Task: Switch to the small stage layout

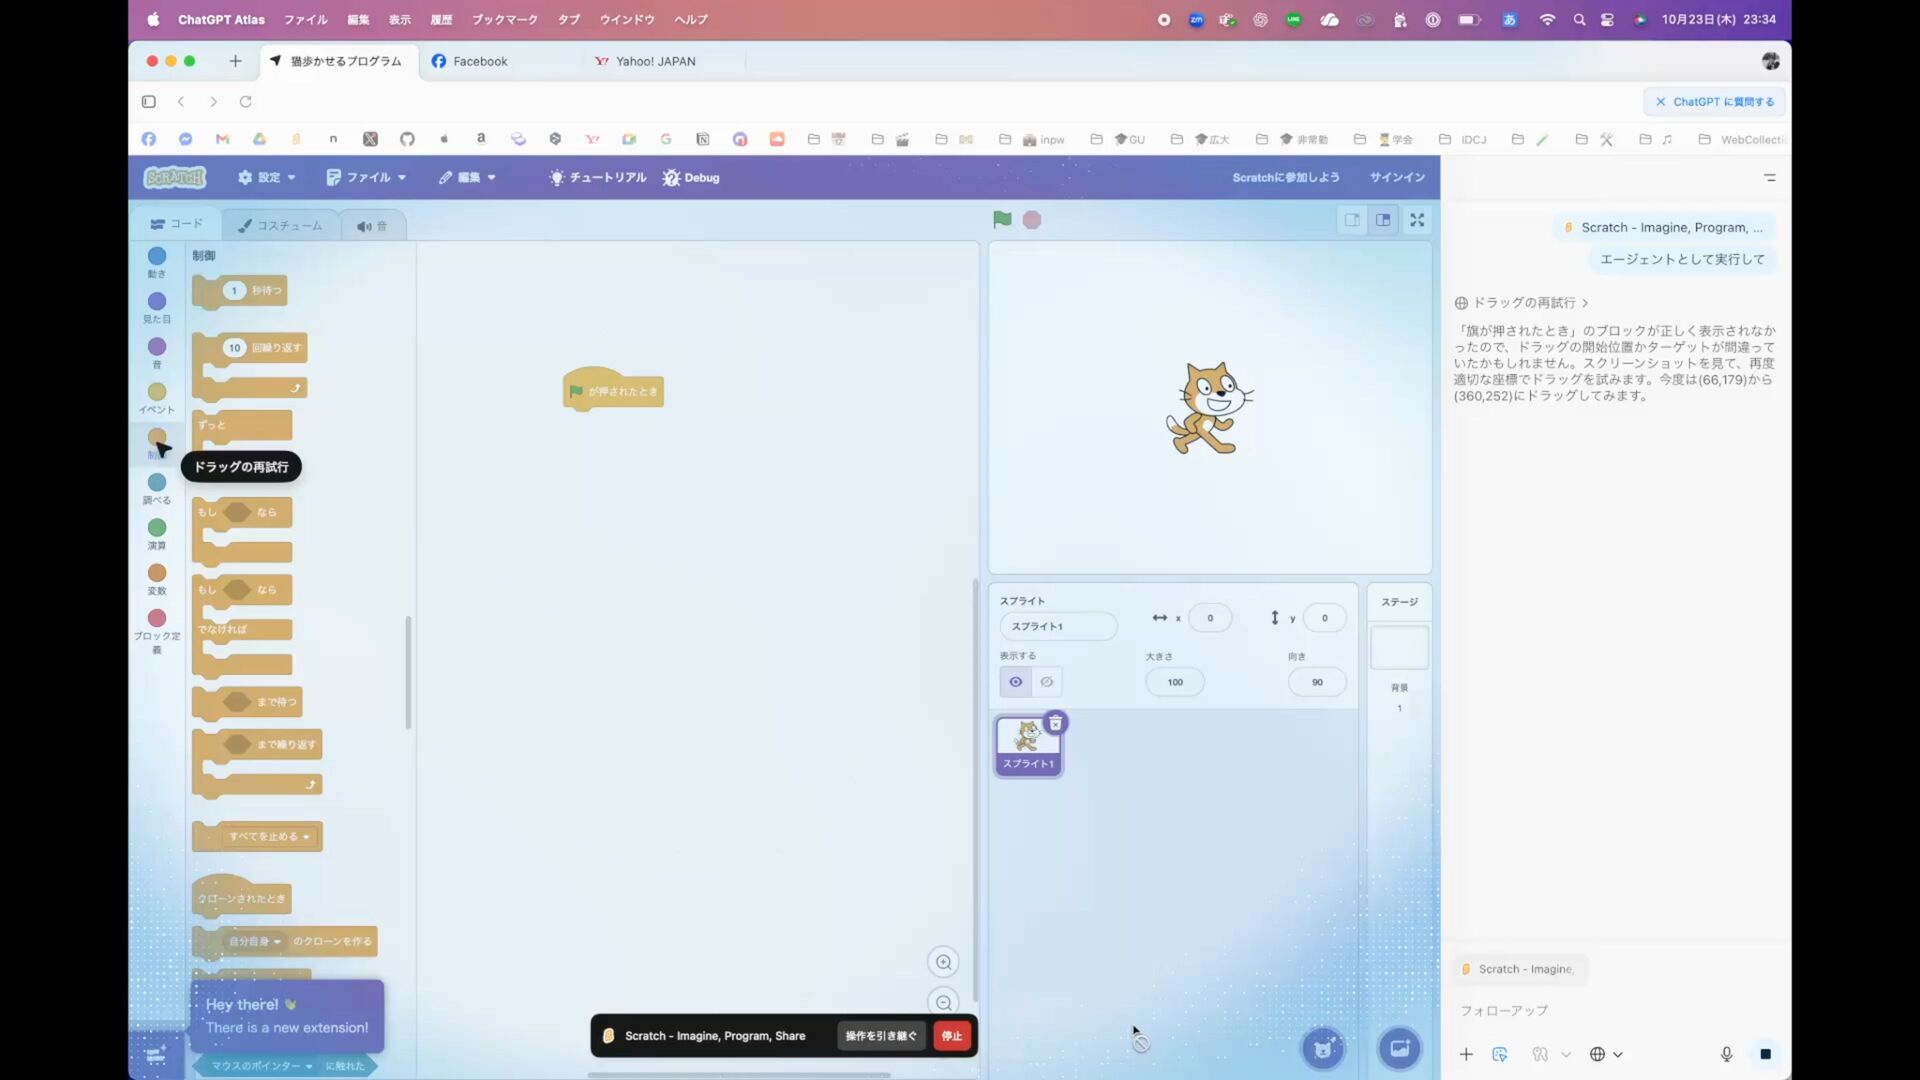Action: tap(1352, 220)
